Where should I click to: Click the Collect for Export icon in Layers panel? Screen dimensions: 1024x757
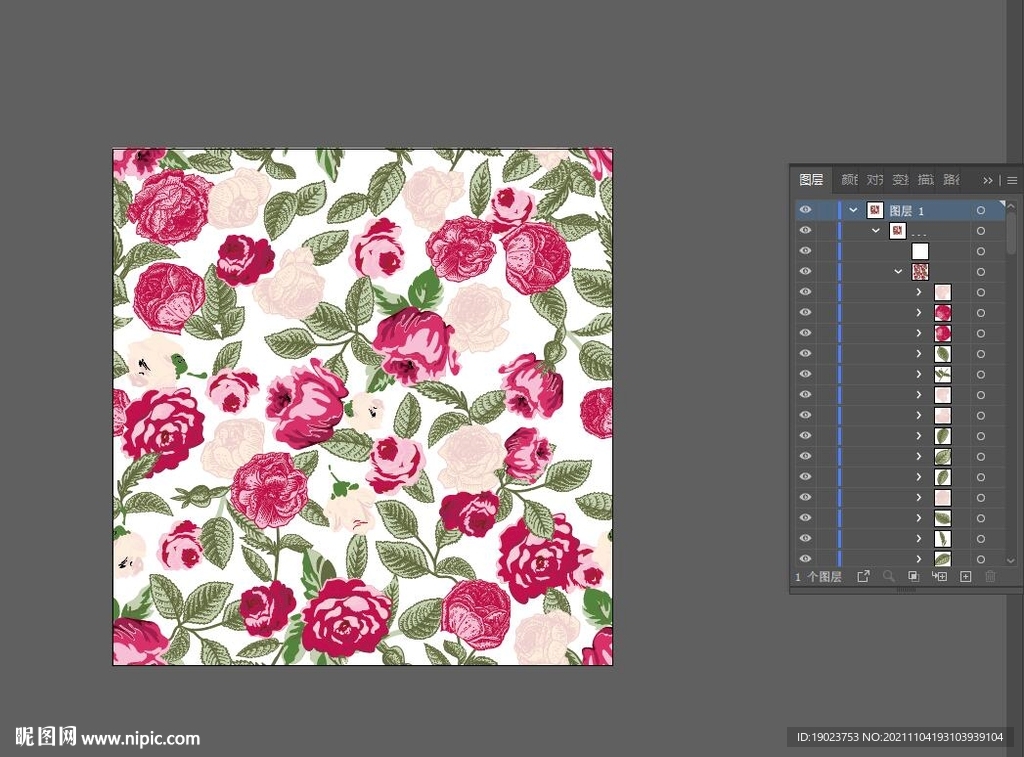864,576
